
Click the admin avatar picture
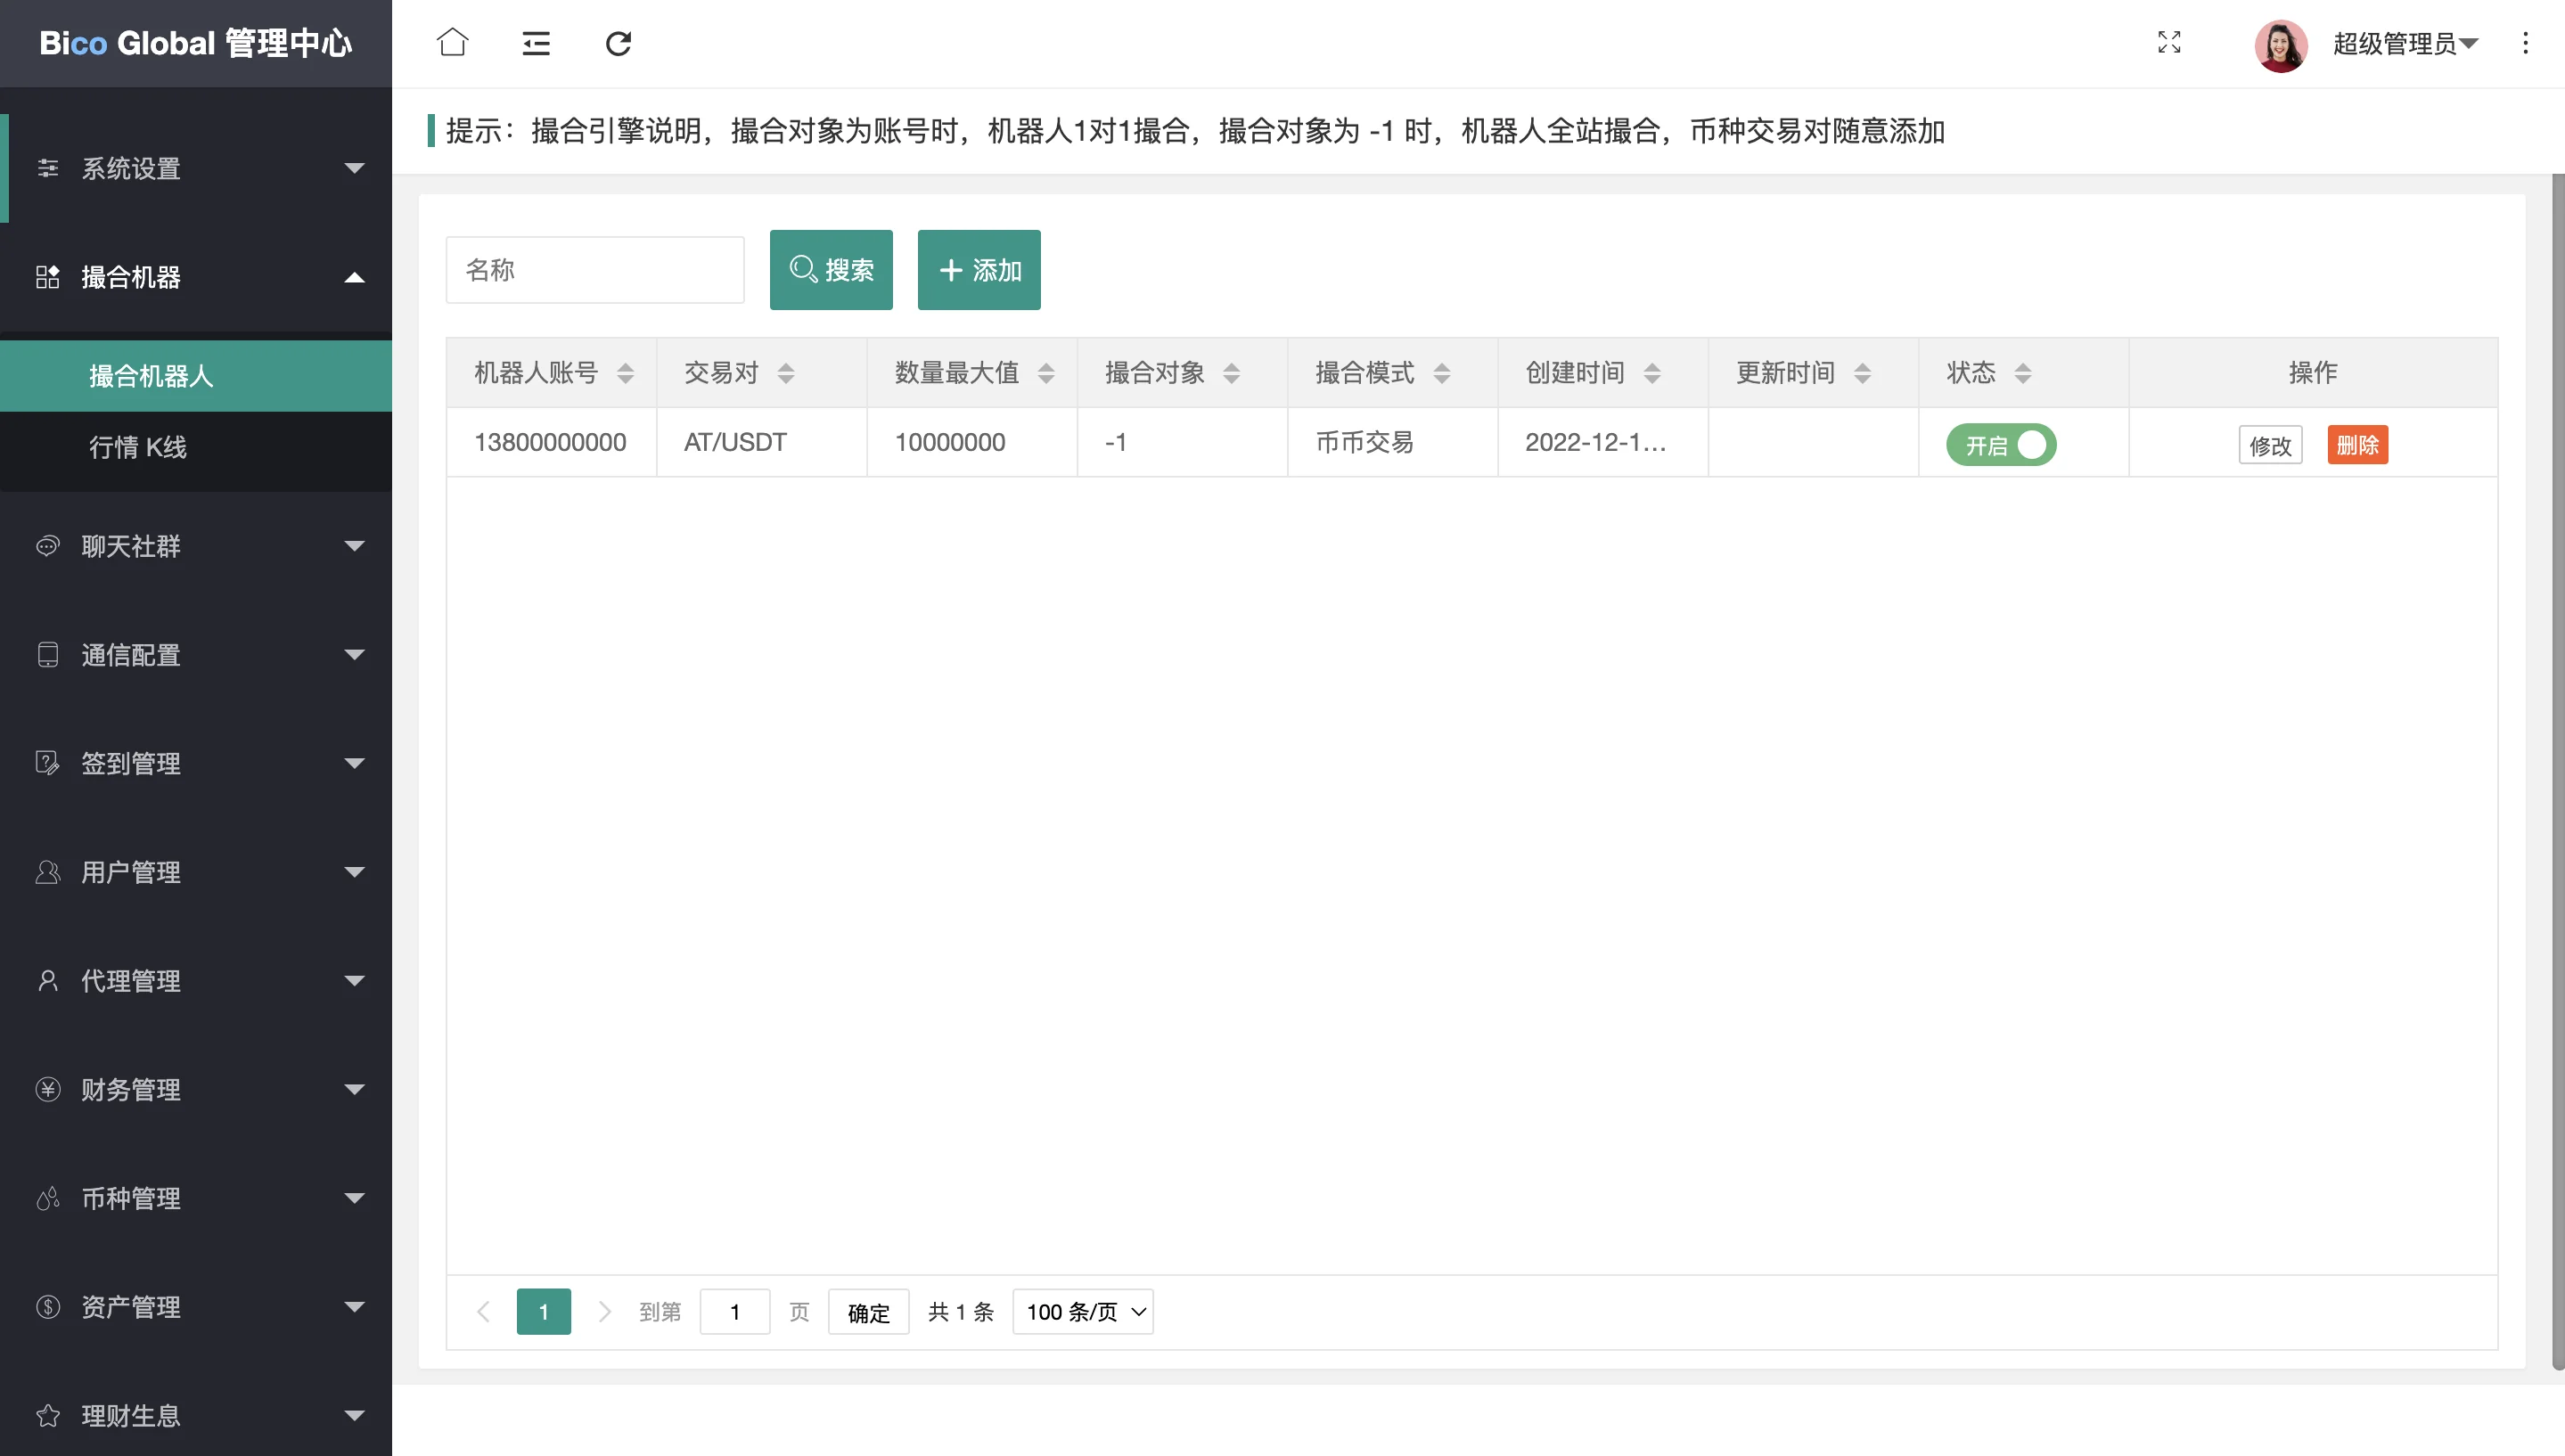coord(2280,45)
